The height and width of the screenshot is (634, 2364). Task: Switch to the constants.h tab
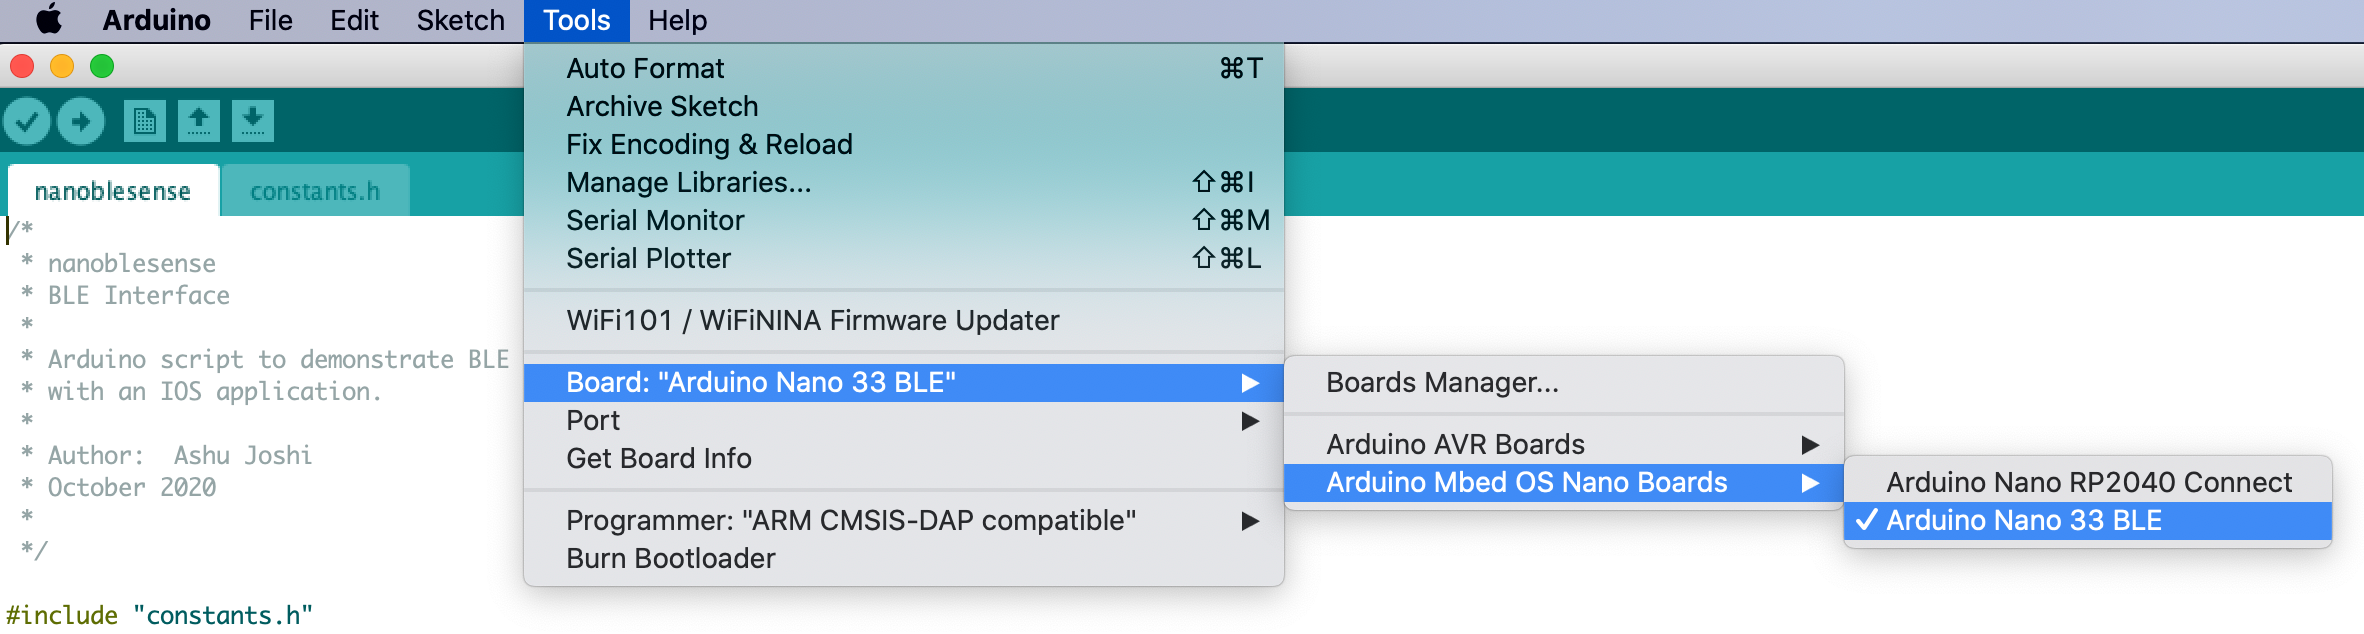tap(315, 191)
